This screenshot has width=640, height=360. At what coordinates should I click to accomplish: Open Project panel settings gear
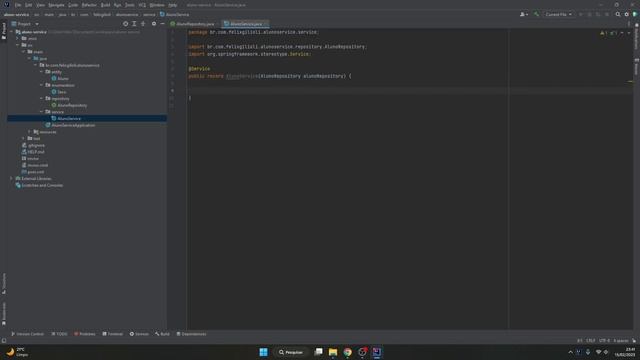(154, 24)
